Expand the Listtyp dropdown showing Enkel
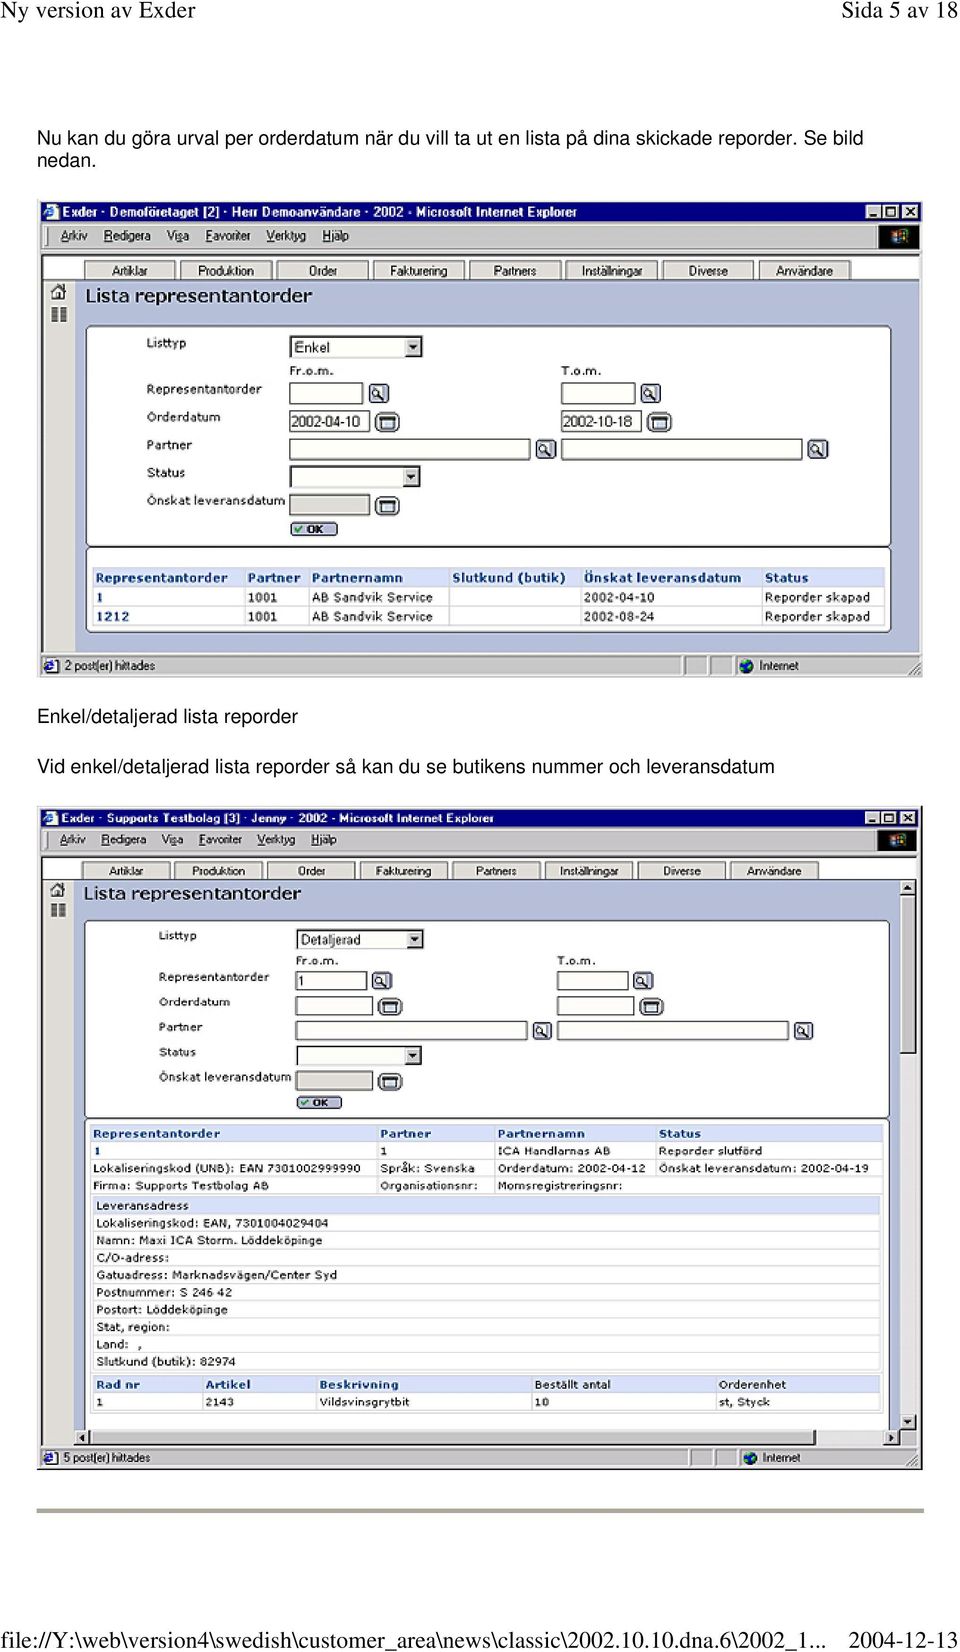The height and width of the screenshot is (1652, 960). 413,347
